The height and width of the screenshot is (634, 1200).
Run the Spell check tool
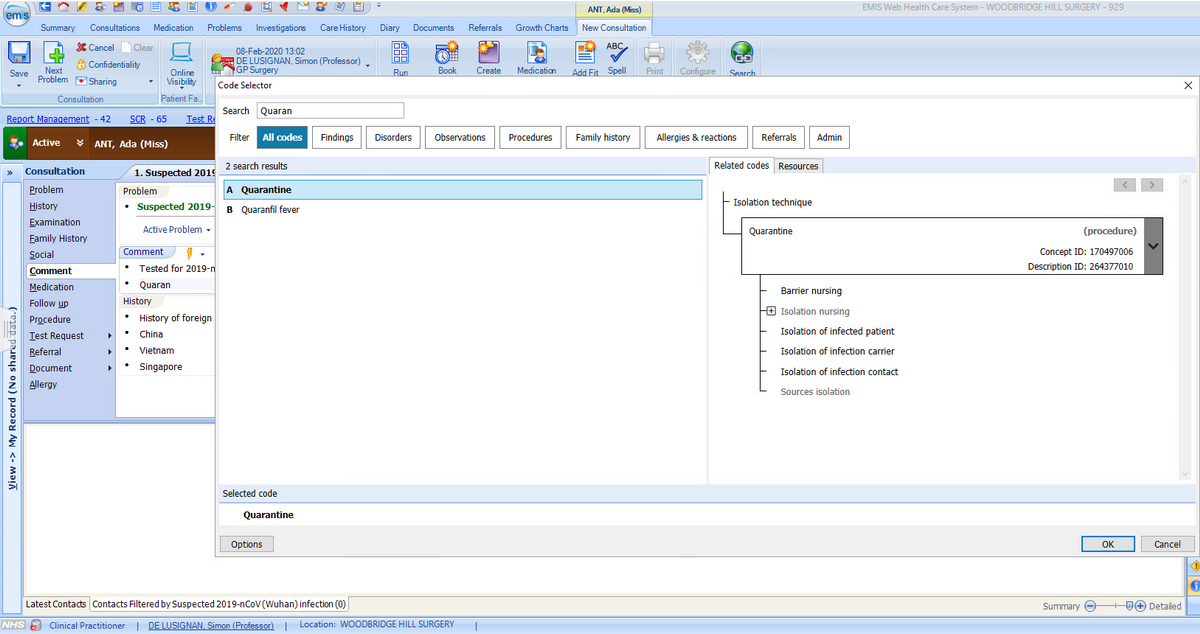pos(617,59)
